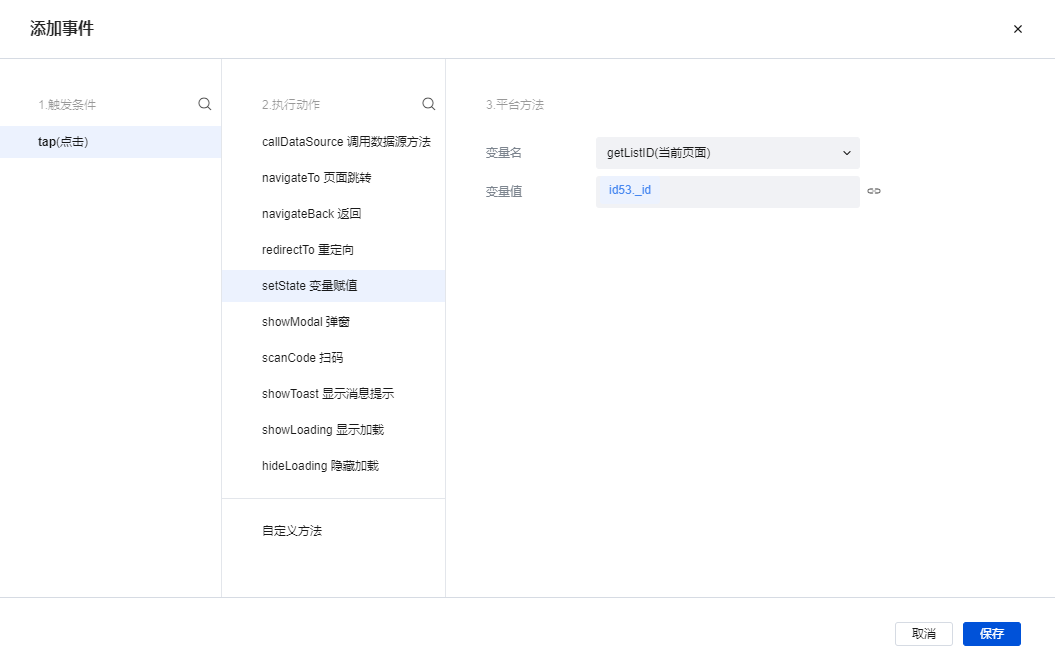Click the 变量值 label
Screen dimensions: 1055x665
pyautogui.click(x=503, y=192)
